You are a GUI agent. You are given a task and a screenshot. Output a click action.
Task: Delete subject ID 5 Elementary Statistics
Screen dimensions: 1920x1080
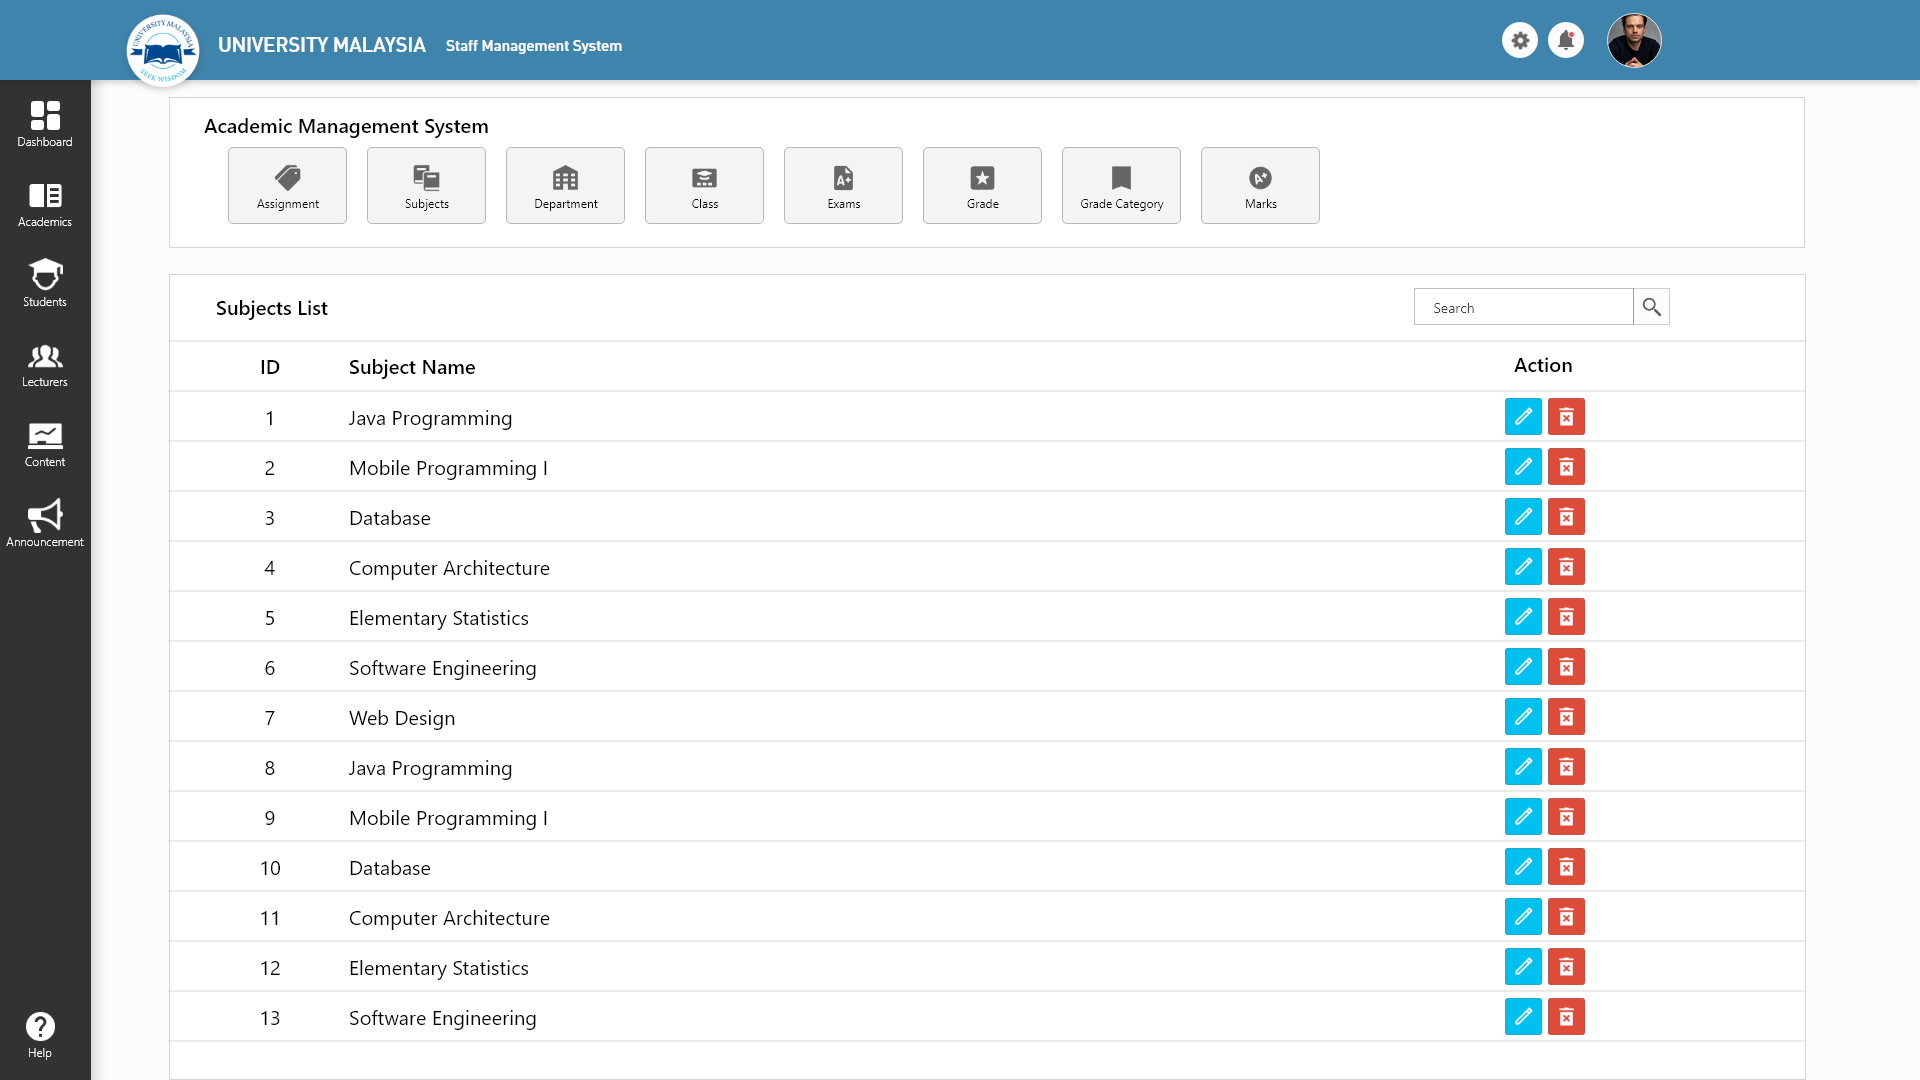[1567, 617]
